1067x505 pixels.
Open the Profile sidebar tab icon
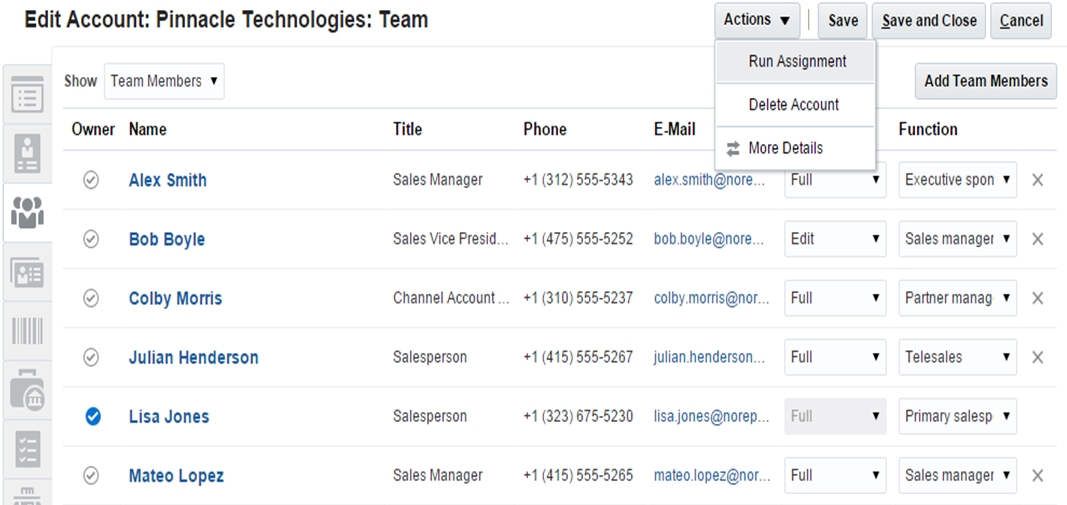coord(27,153)
